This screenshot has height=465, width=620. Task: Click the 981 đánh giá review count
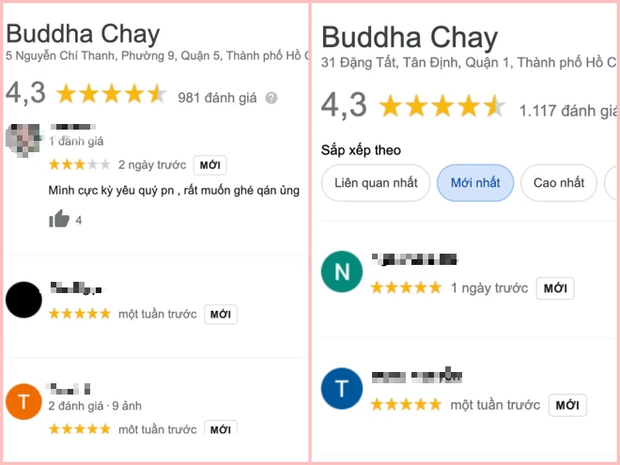coord(217,98)
